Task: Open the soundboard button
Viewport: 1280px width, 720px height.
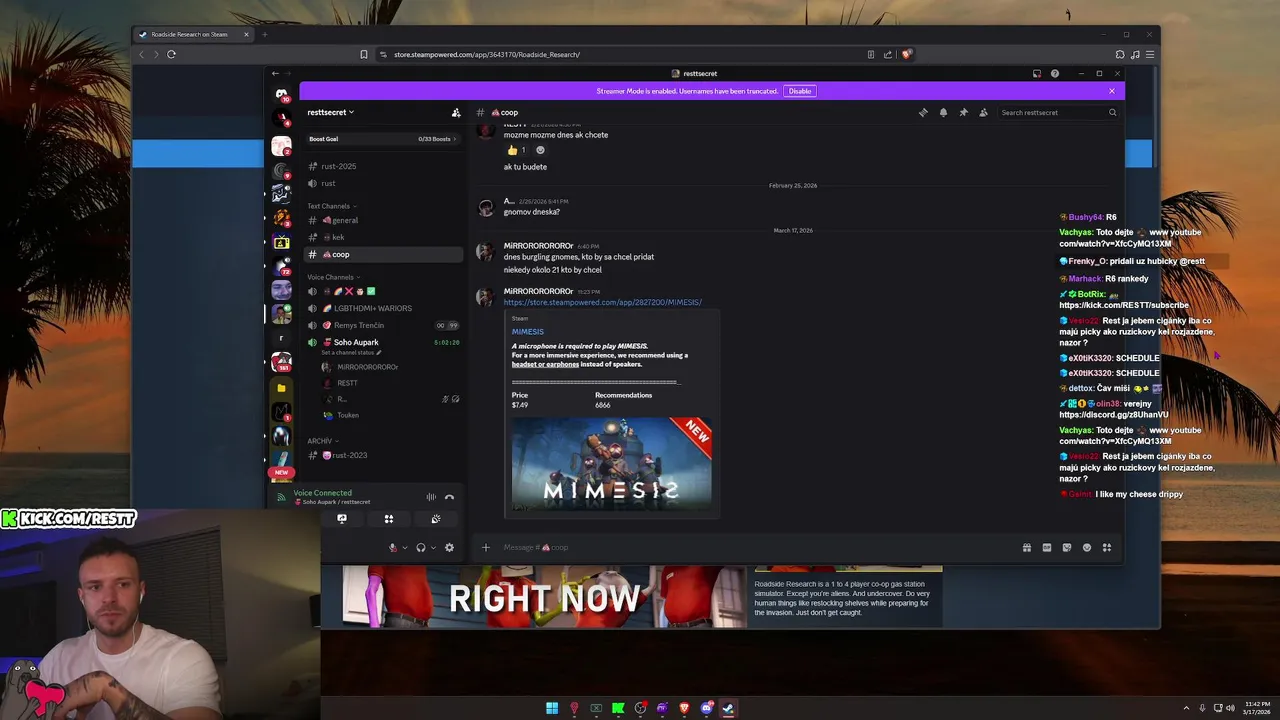Action: coord(436,519)
